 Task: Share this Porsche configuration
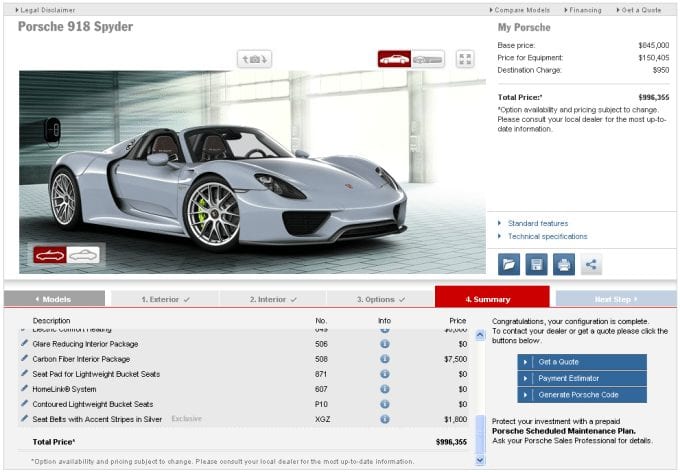point(591,265)
